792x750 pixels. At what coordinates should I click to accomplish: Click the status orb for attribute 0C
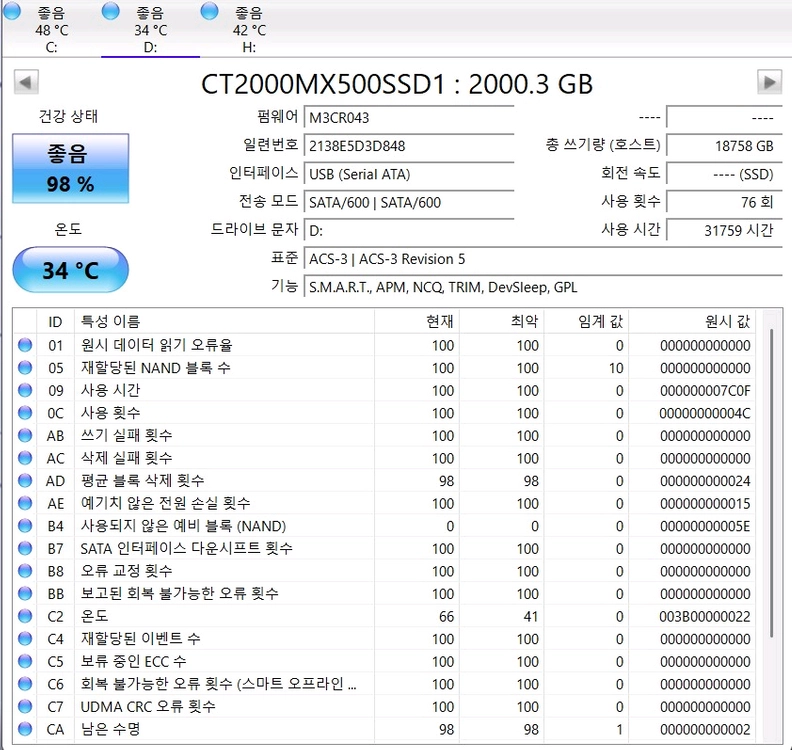25,413
